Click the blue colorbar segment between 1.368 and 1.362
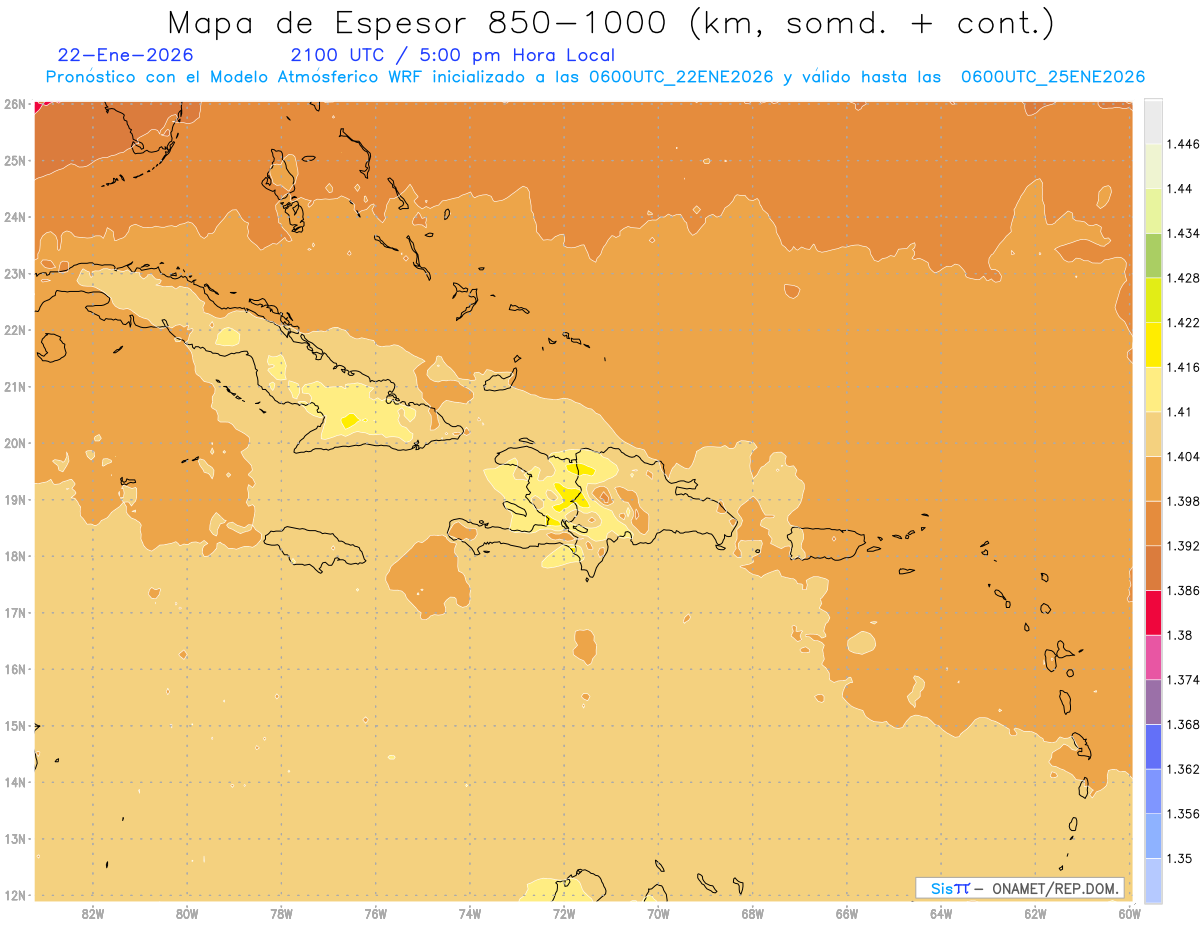The height and width of the screenshot is (927, 1200). 1153,747
